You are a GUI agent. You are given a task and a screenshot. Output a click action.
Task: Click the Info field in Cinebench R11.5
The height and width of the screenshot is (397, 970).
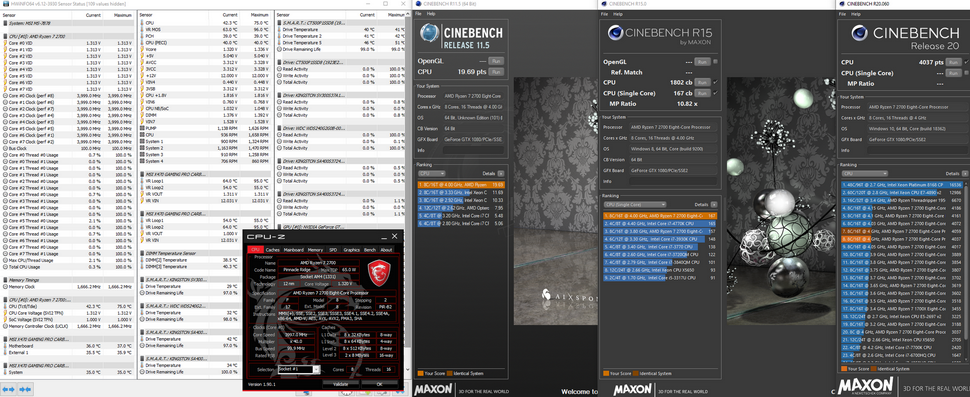coord(473,150)
